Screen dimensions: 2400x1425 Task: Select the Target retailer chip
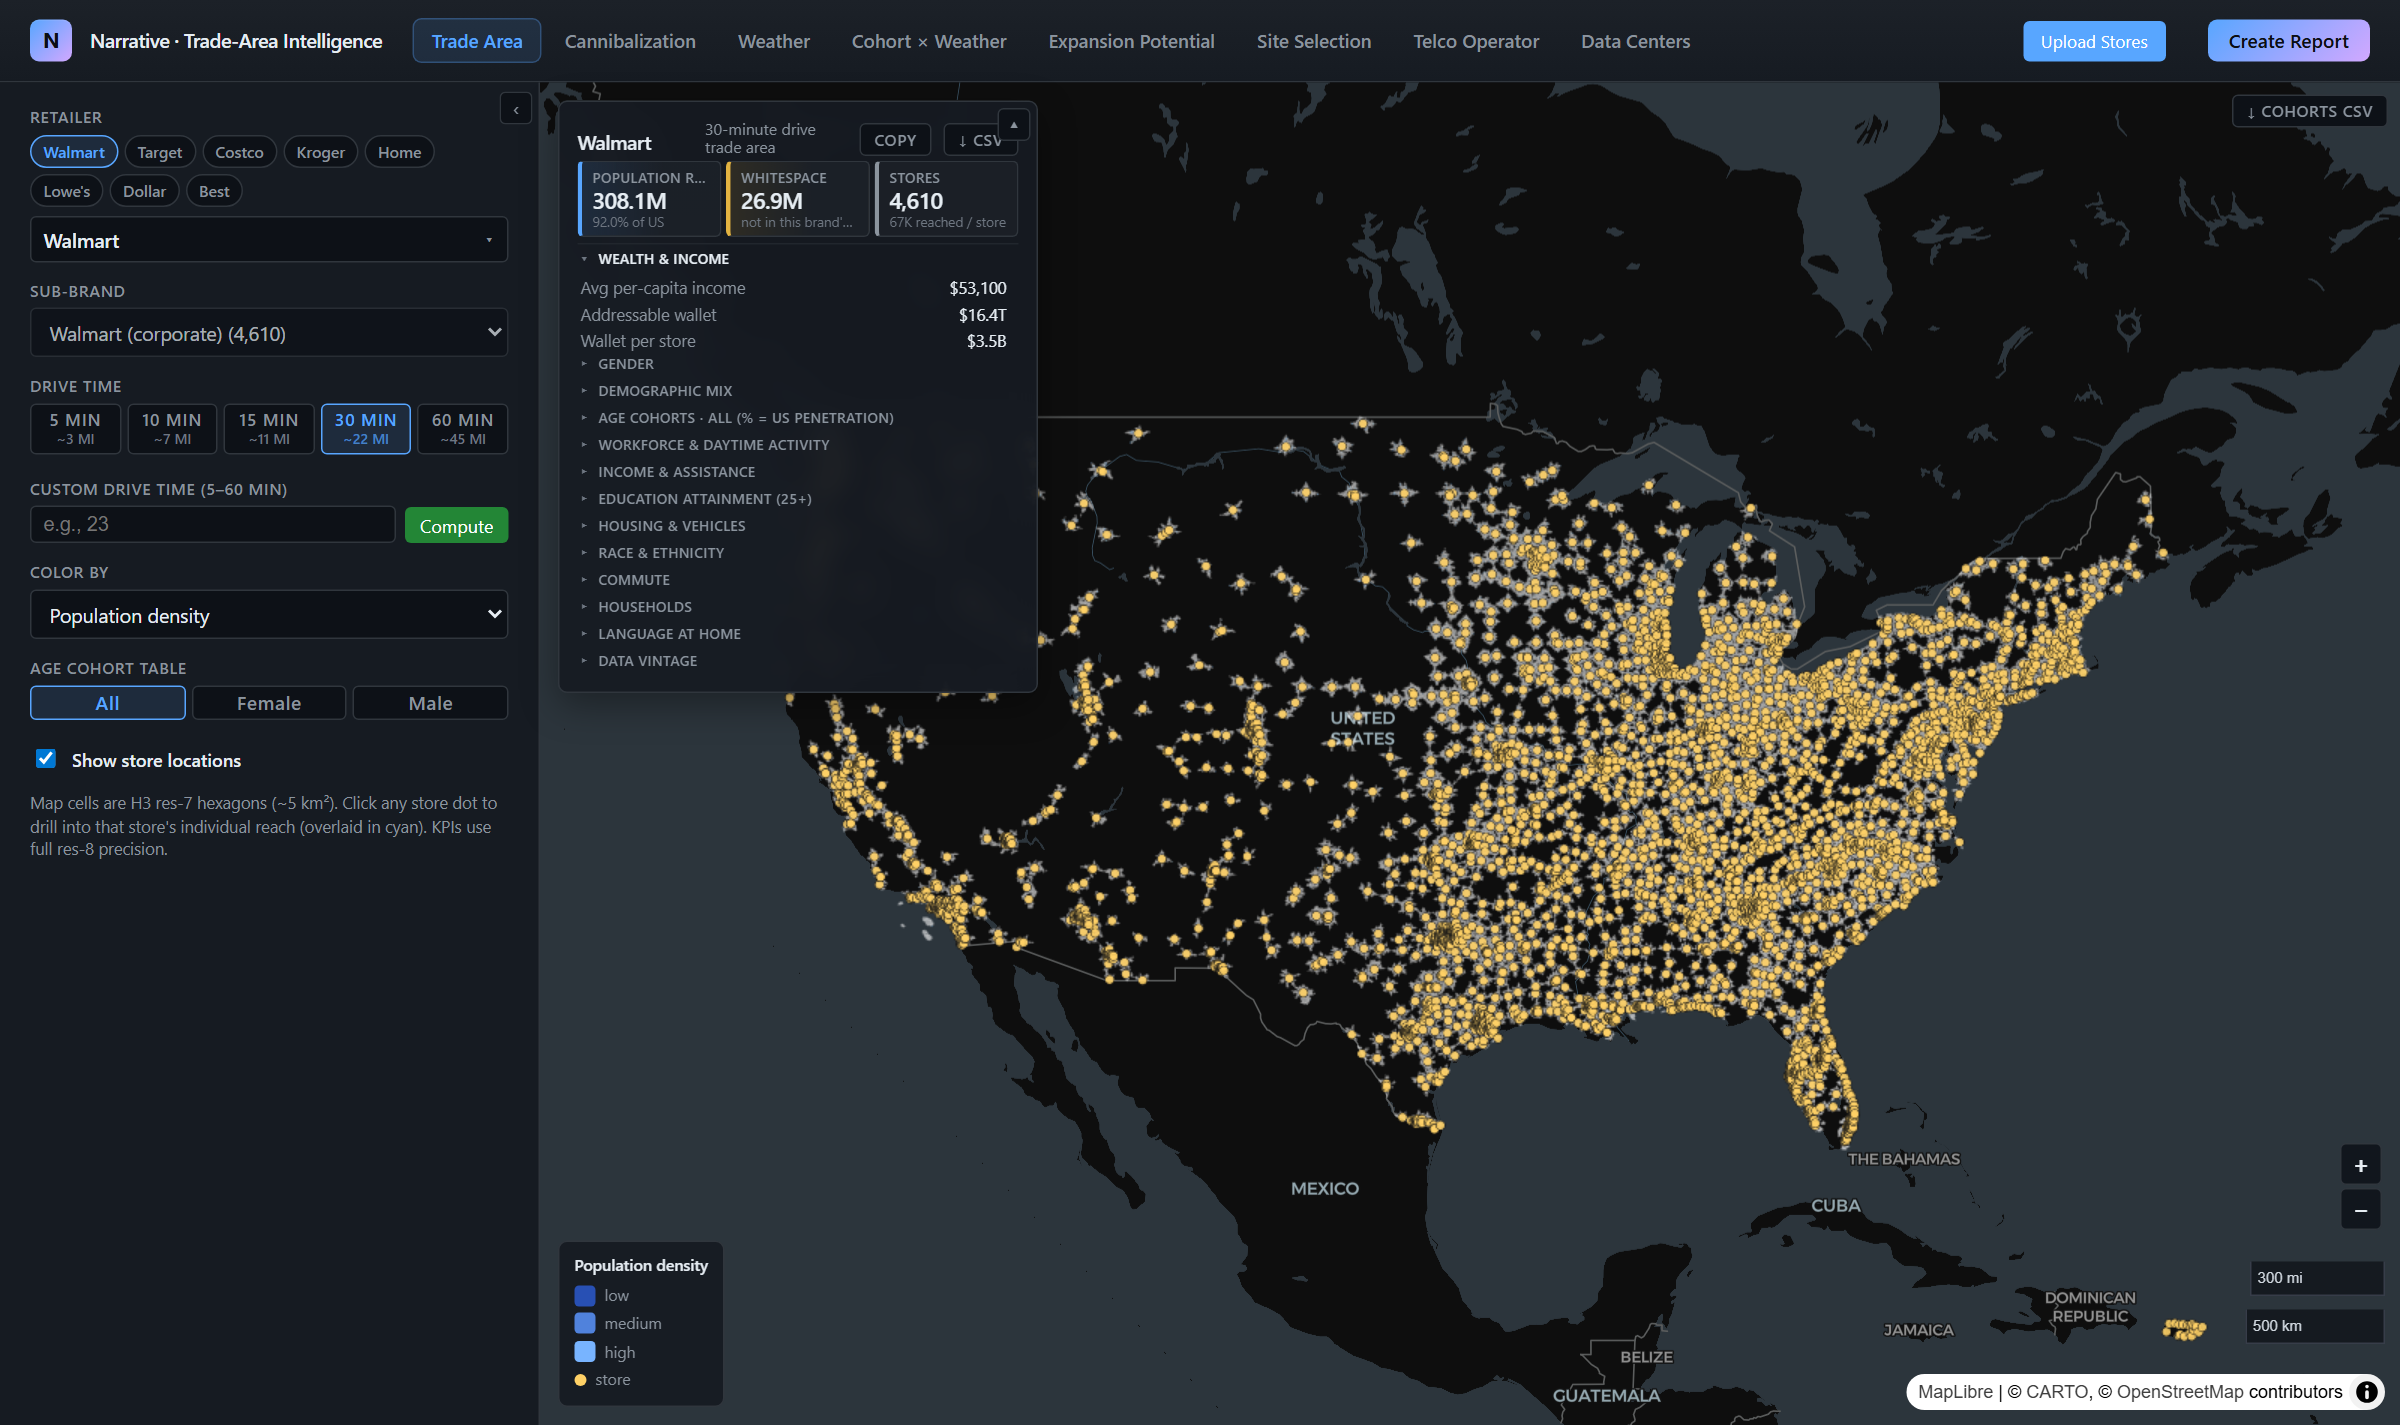160,152
